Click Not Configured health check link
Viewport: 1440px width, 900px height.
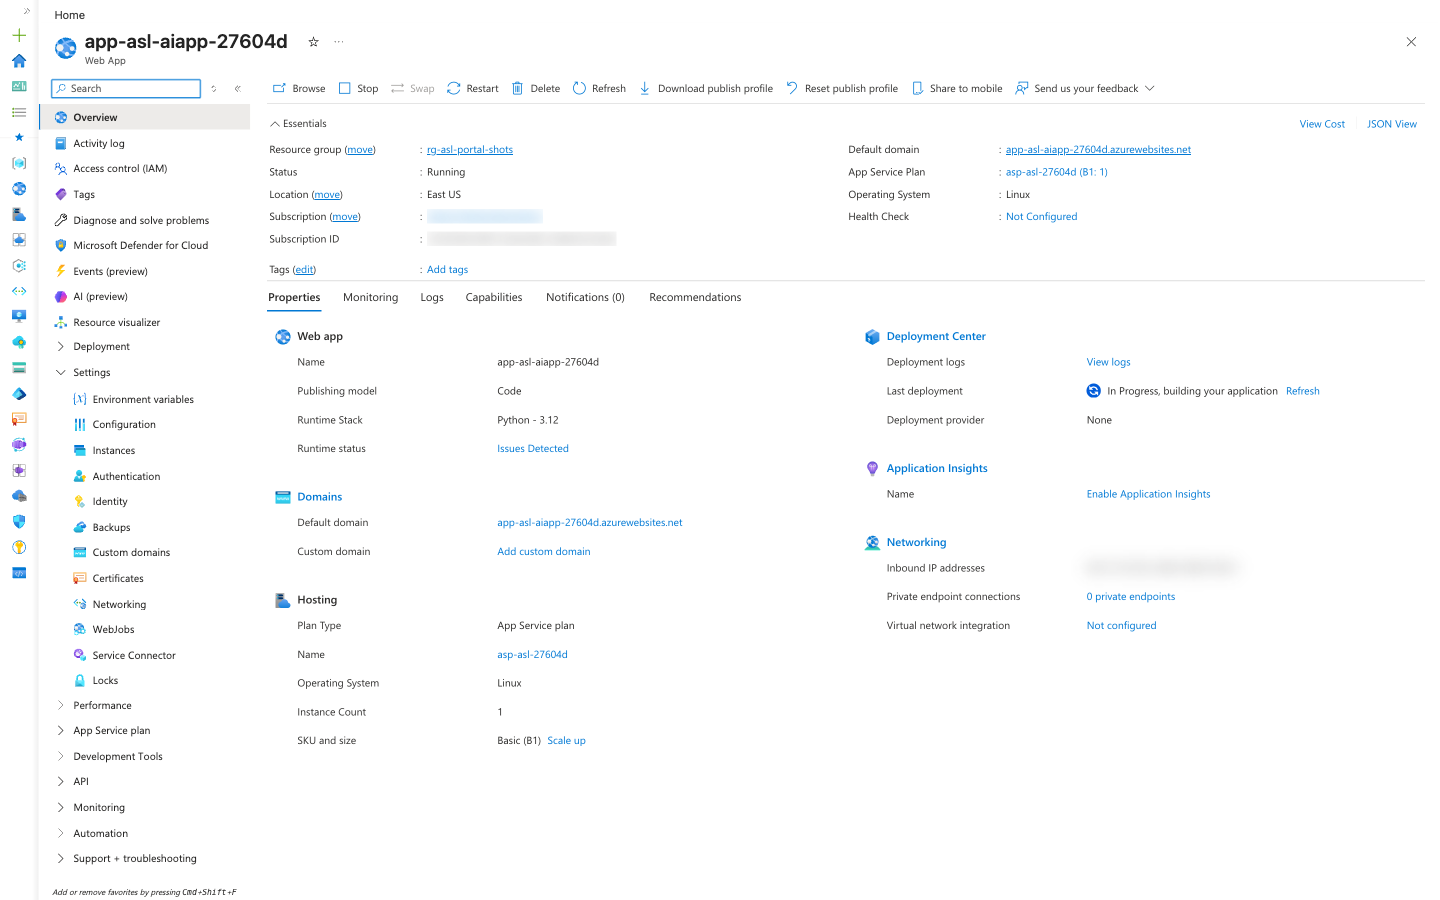point(1041,217)
